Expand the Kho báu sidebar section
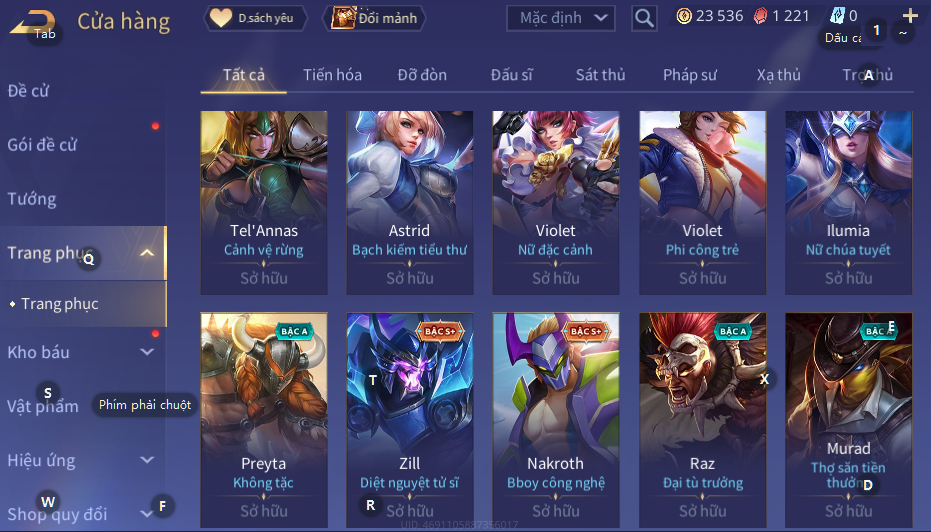 (x=147, y=352)
